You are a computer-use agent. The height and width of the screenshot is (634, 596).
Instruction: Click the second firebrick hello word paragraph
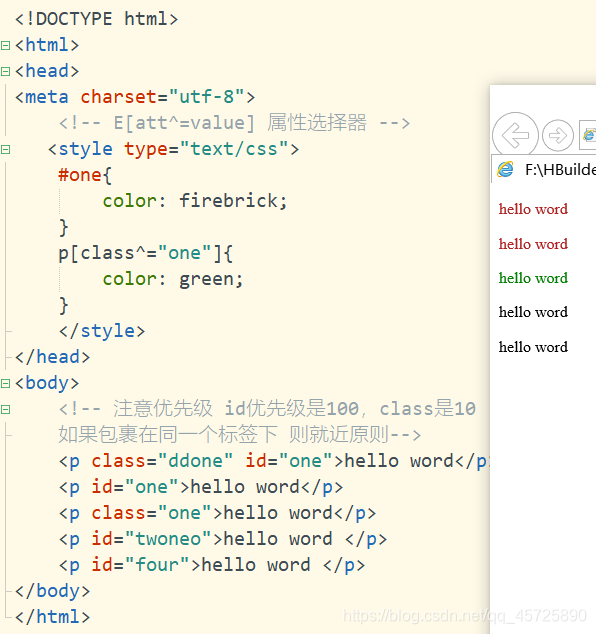[533, 244]
